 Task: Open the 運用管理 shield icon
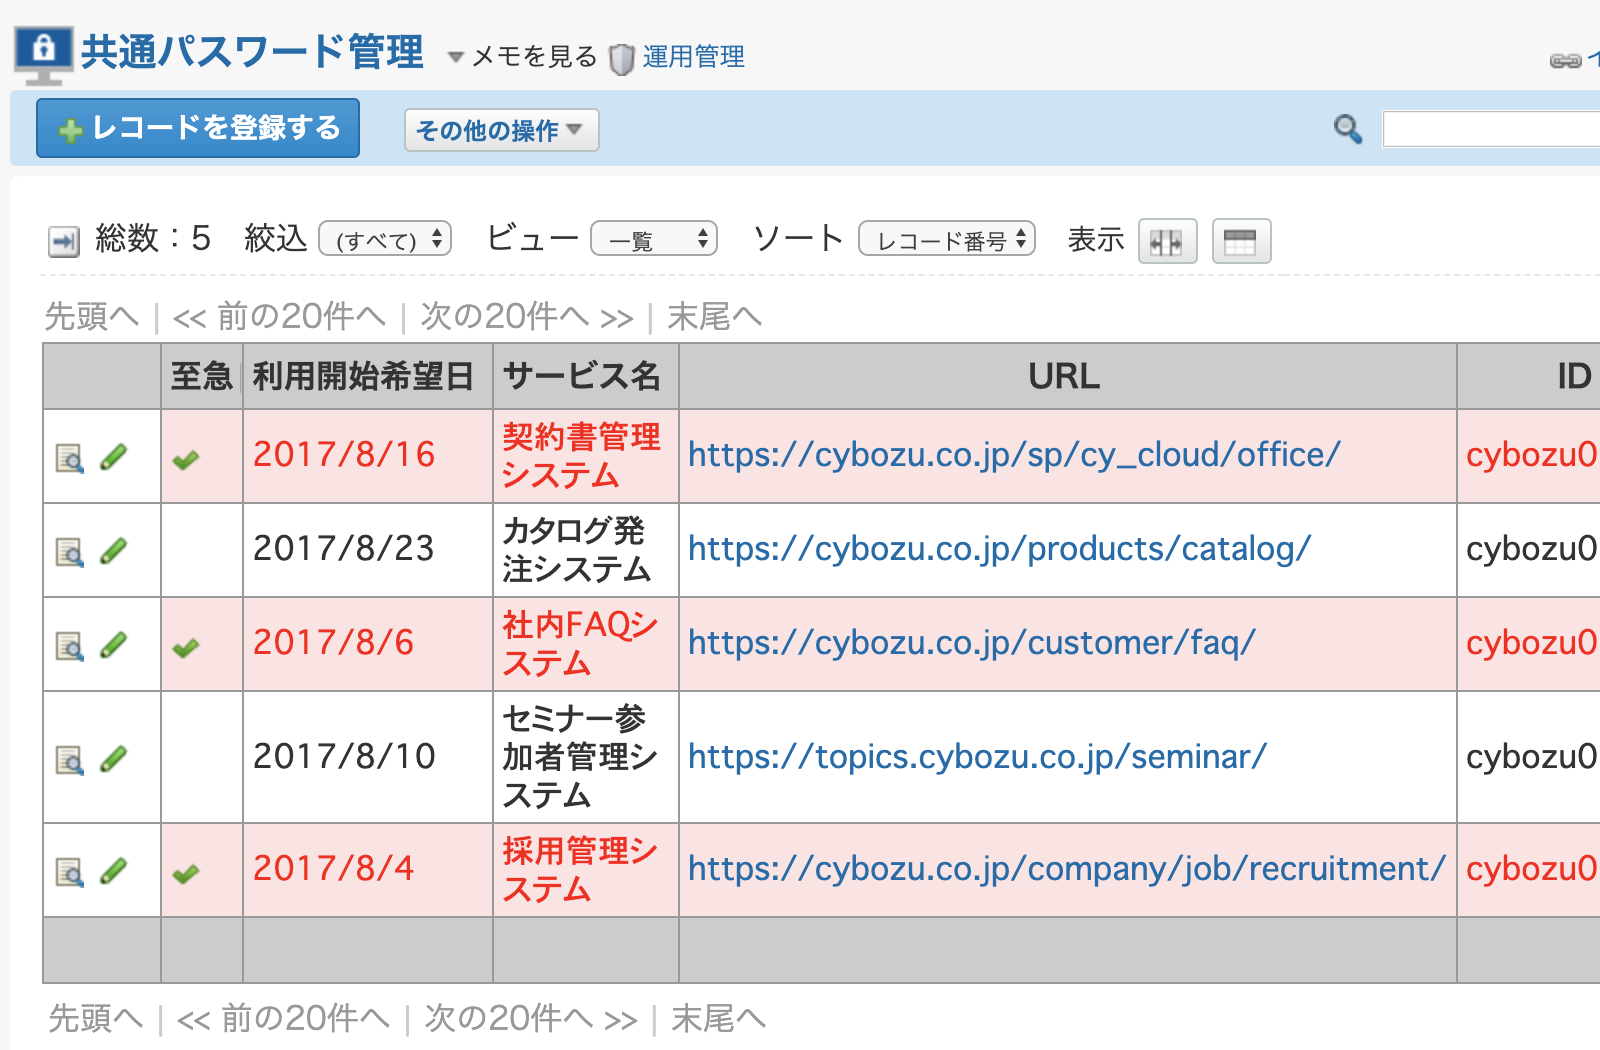pos(622,59)
